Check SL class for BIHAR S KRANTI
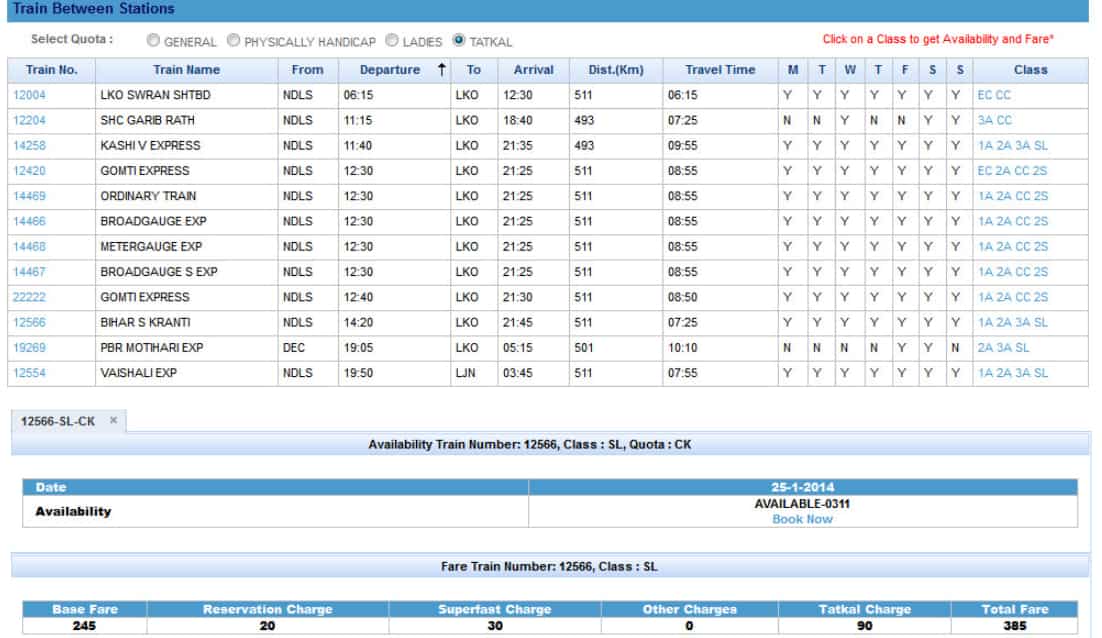 pyautogui.click(x=1041, y=323)
